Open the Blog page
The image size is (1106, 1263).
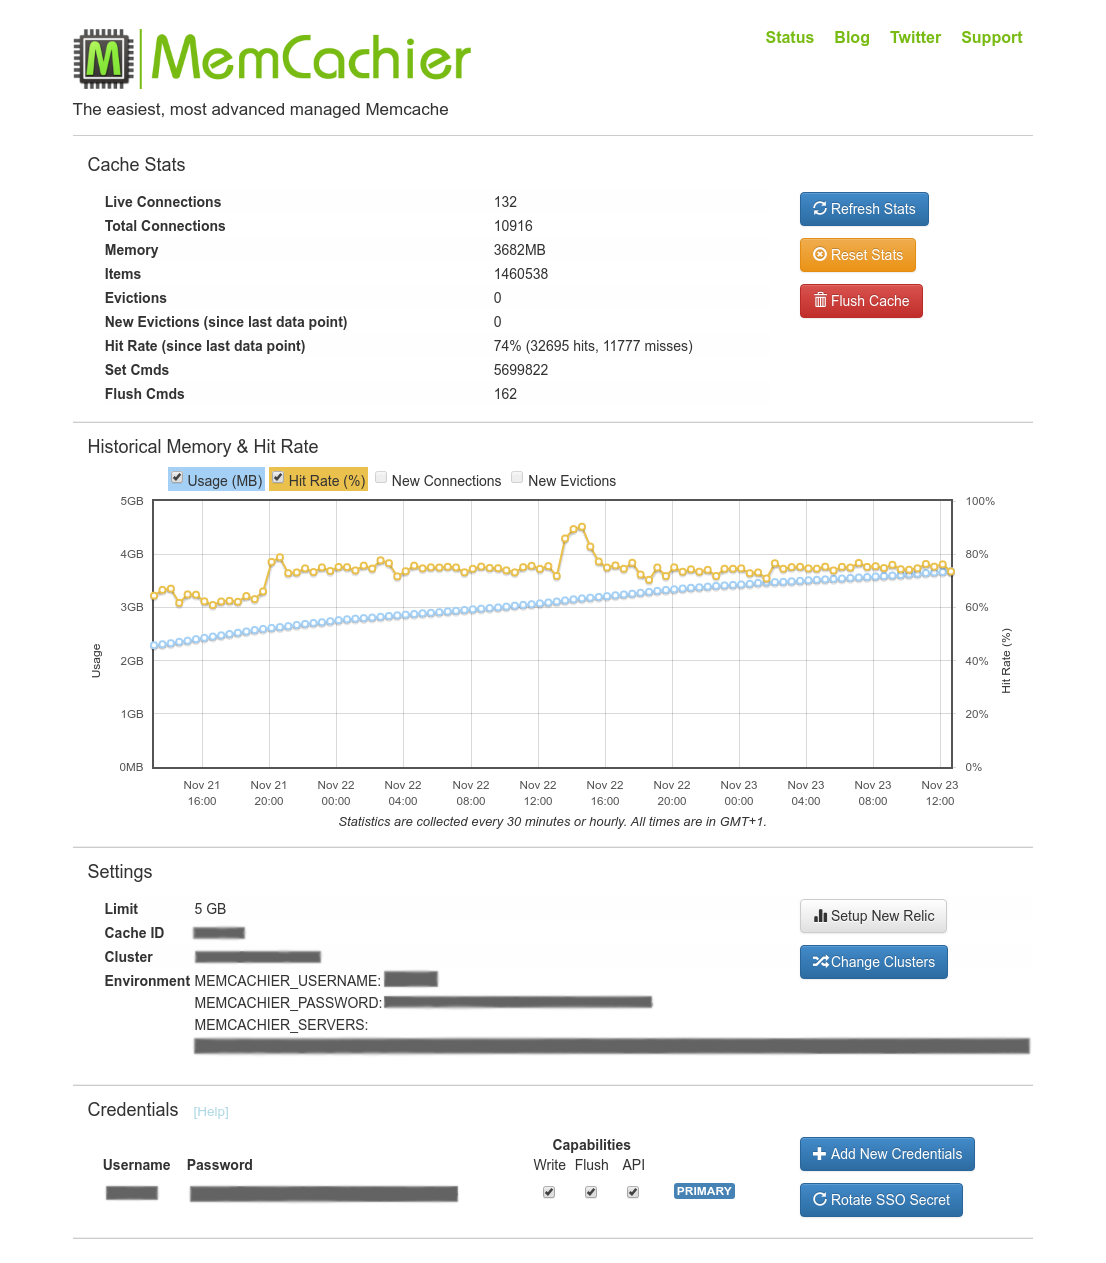click(852, 38)
